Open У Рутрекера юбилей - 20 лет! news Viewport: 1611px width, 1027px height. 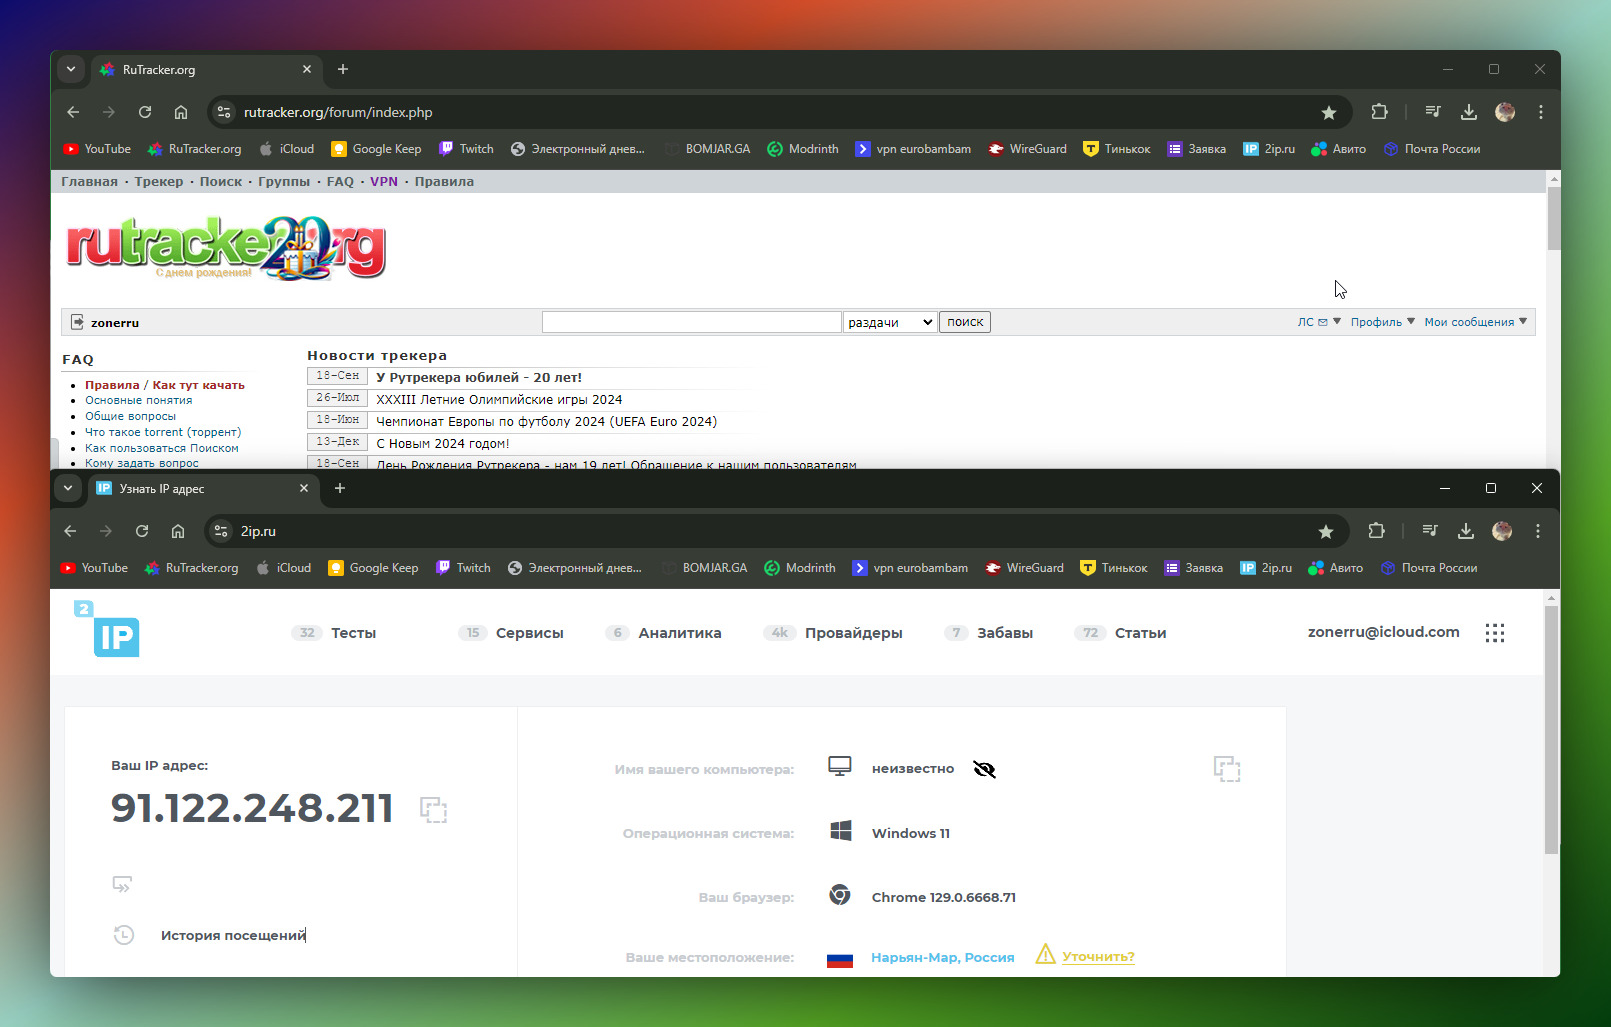(479, 377)
